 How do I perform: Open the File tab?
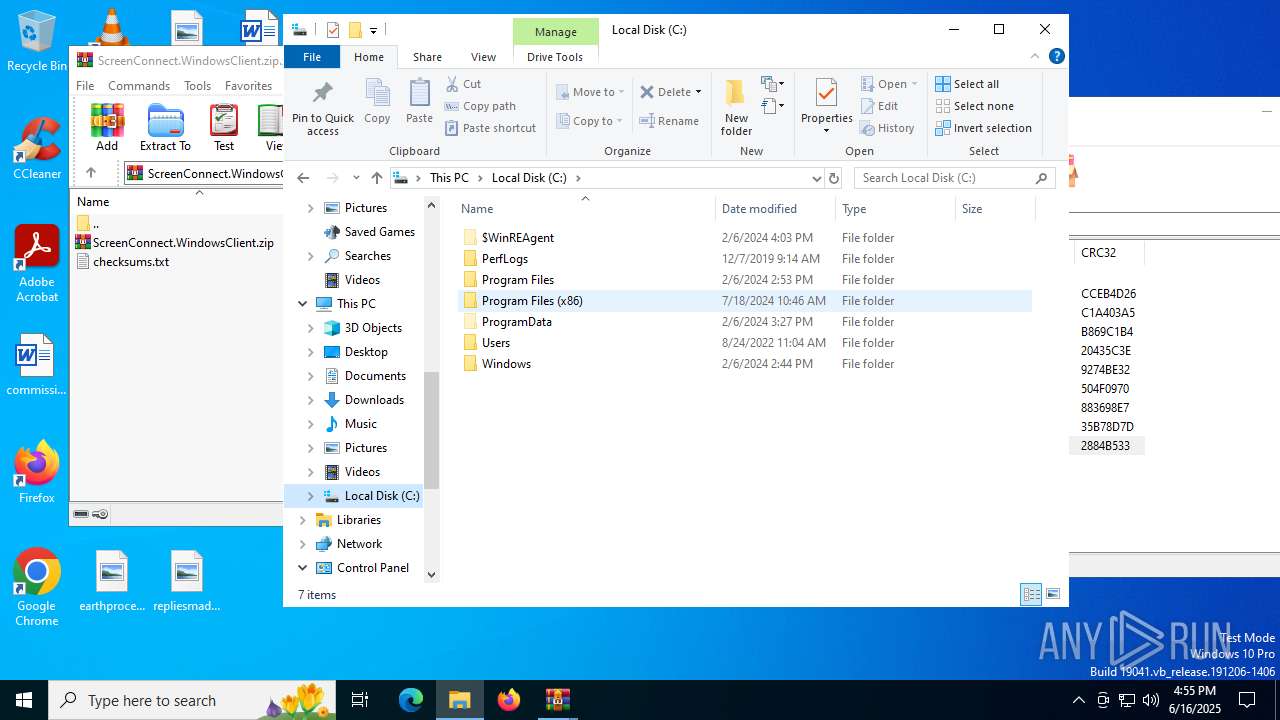(x=312, y=57)
